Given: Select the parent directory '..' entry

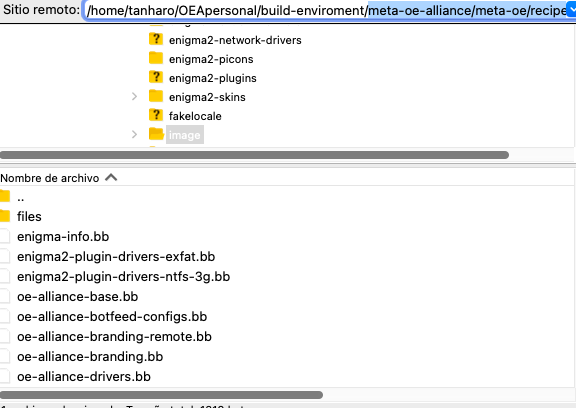Looking at the screenshot, I should tap(21, 198).
